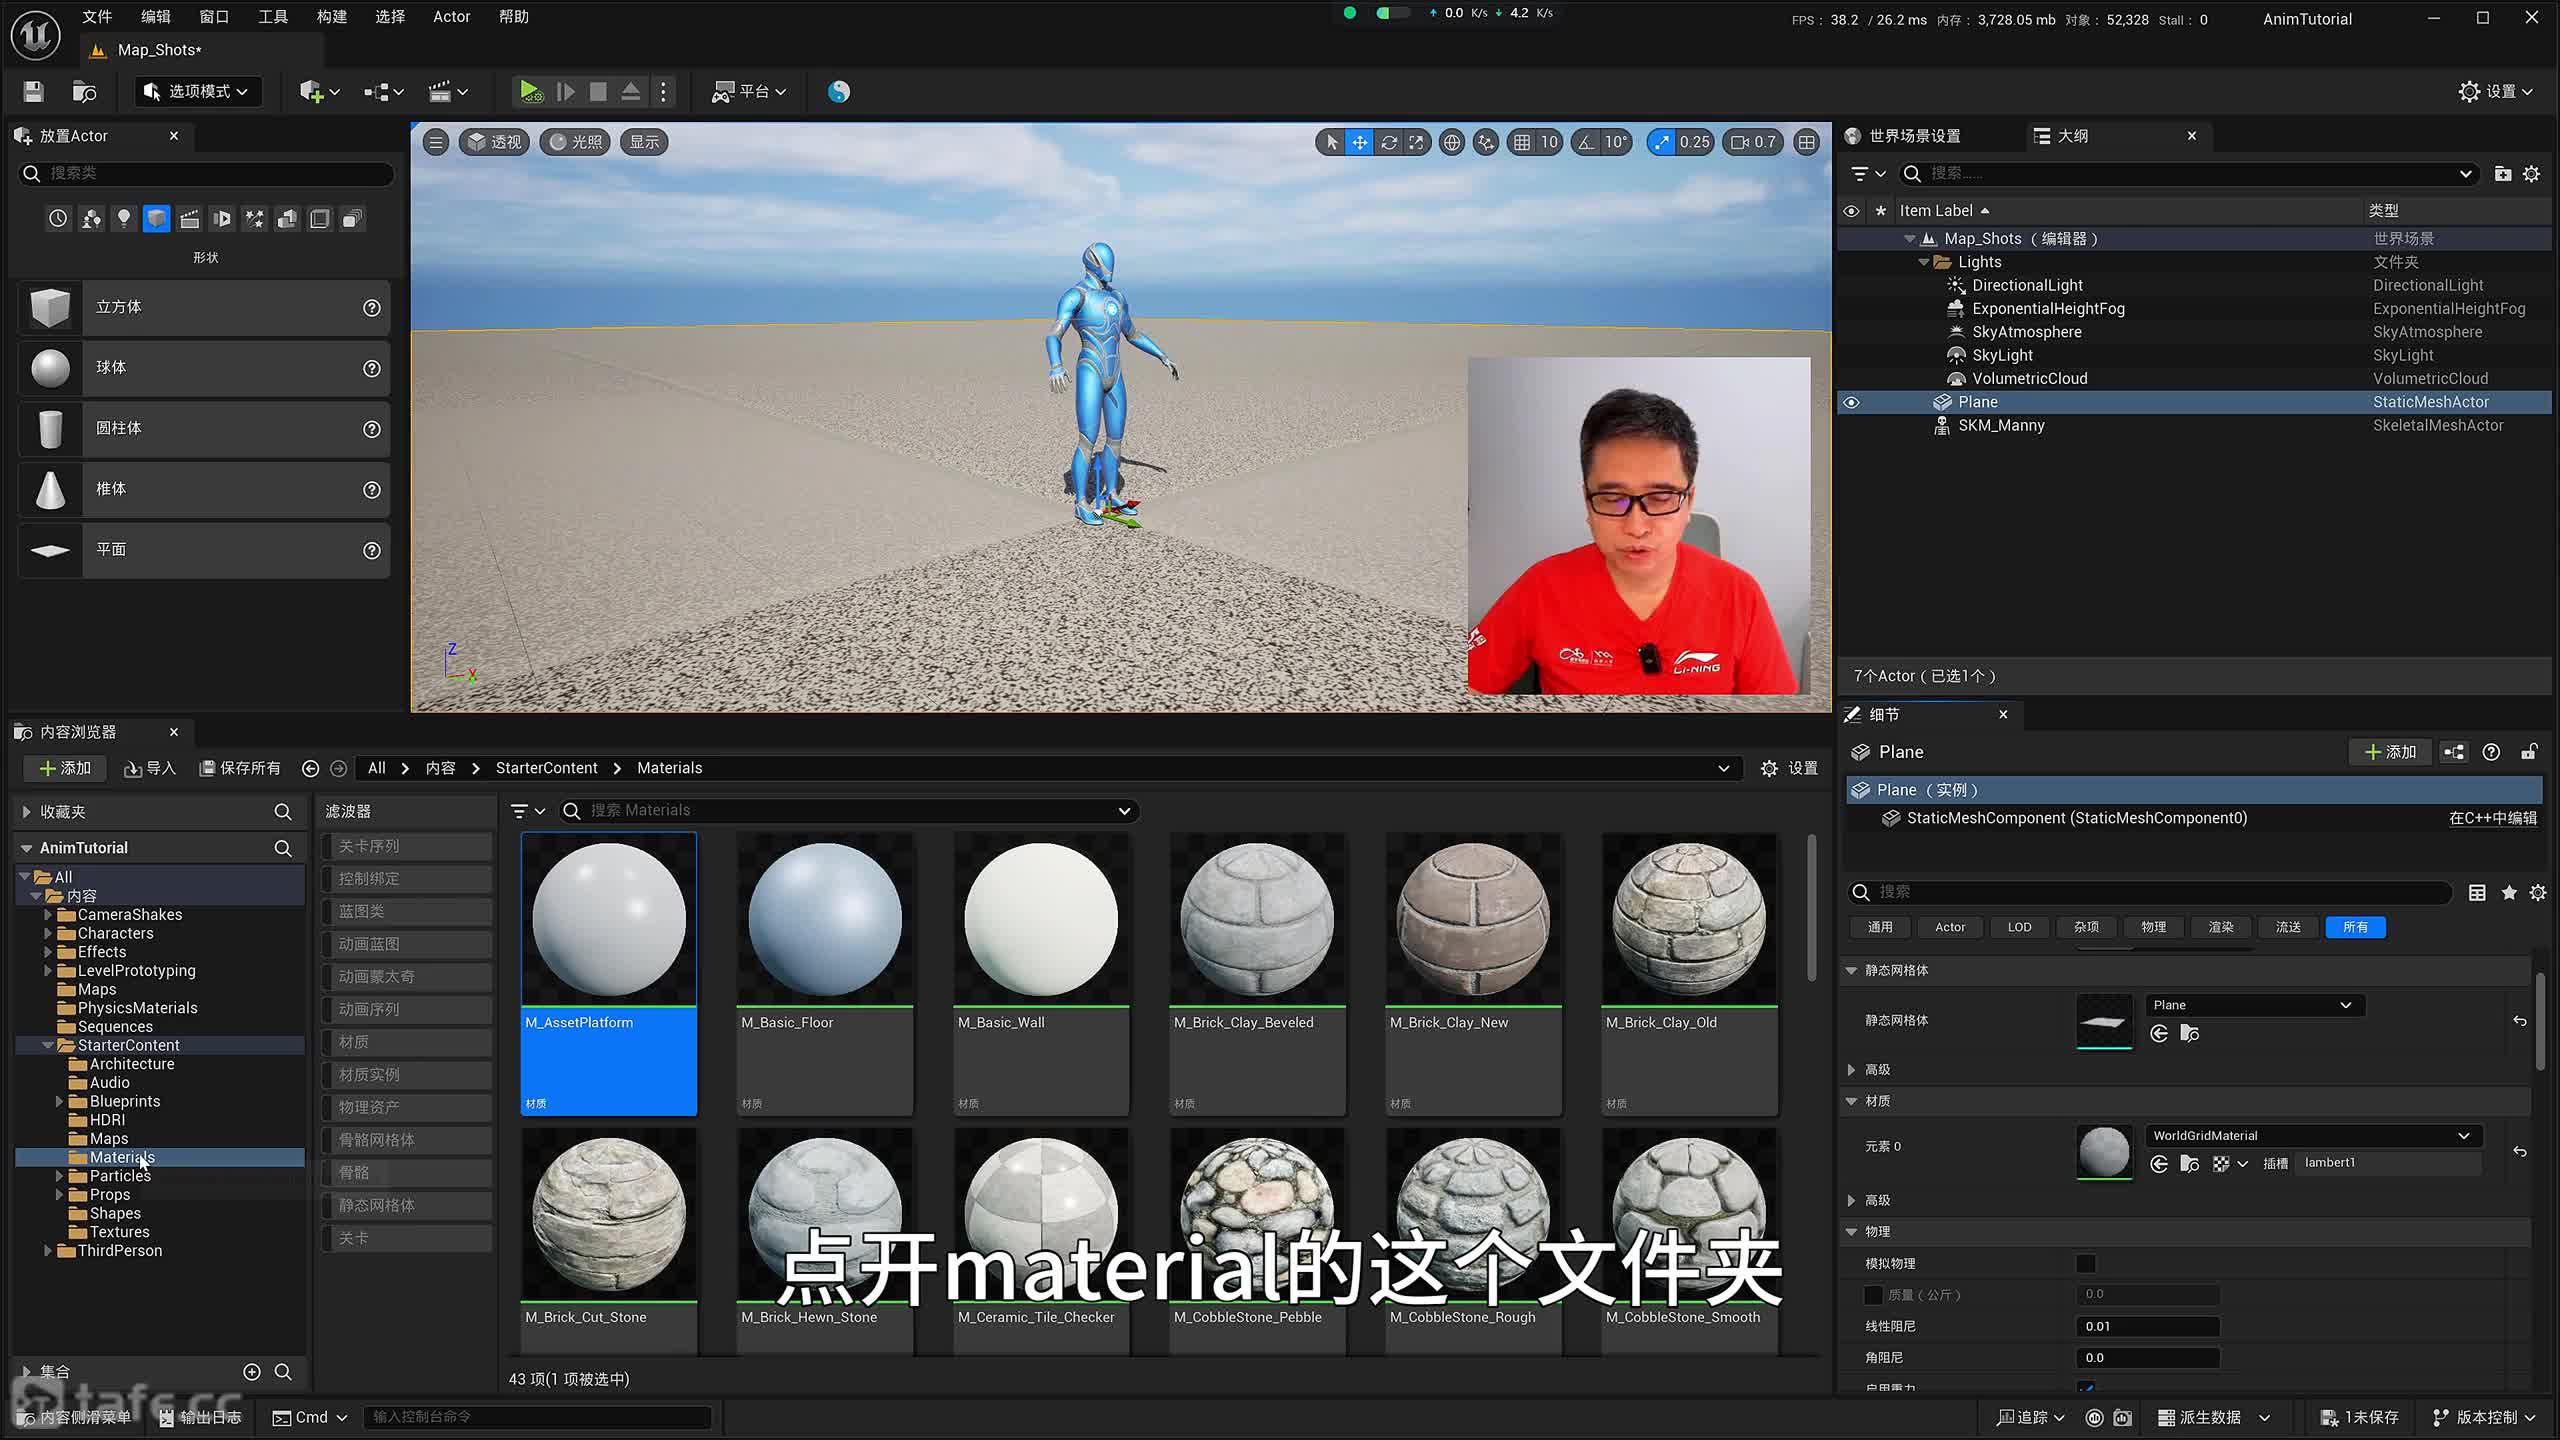The height and width of the screenshot is (1440, 2560).
Task: Expand the Particles folder in tree
Action: pos(59,1176)
